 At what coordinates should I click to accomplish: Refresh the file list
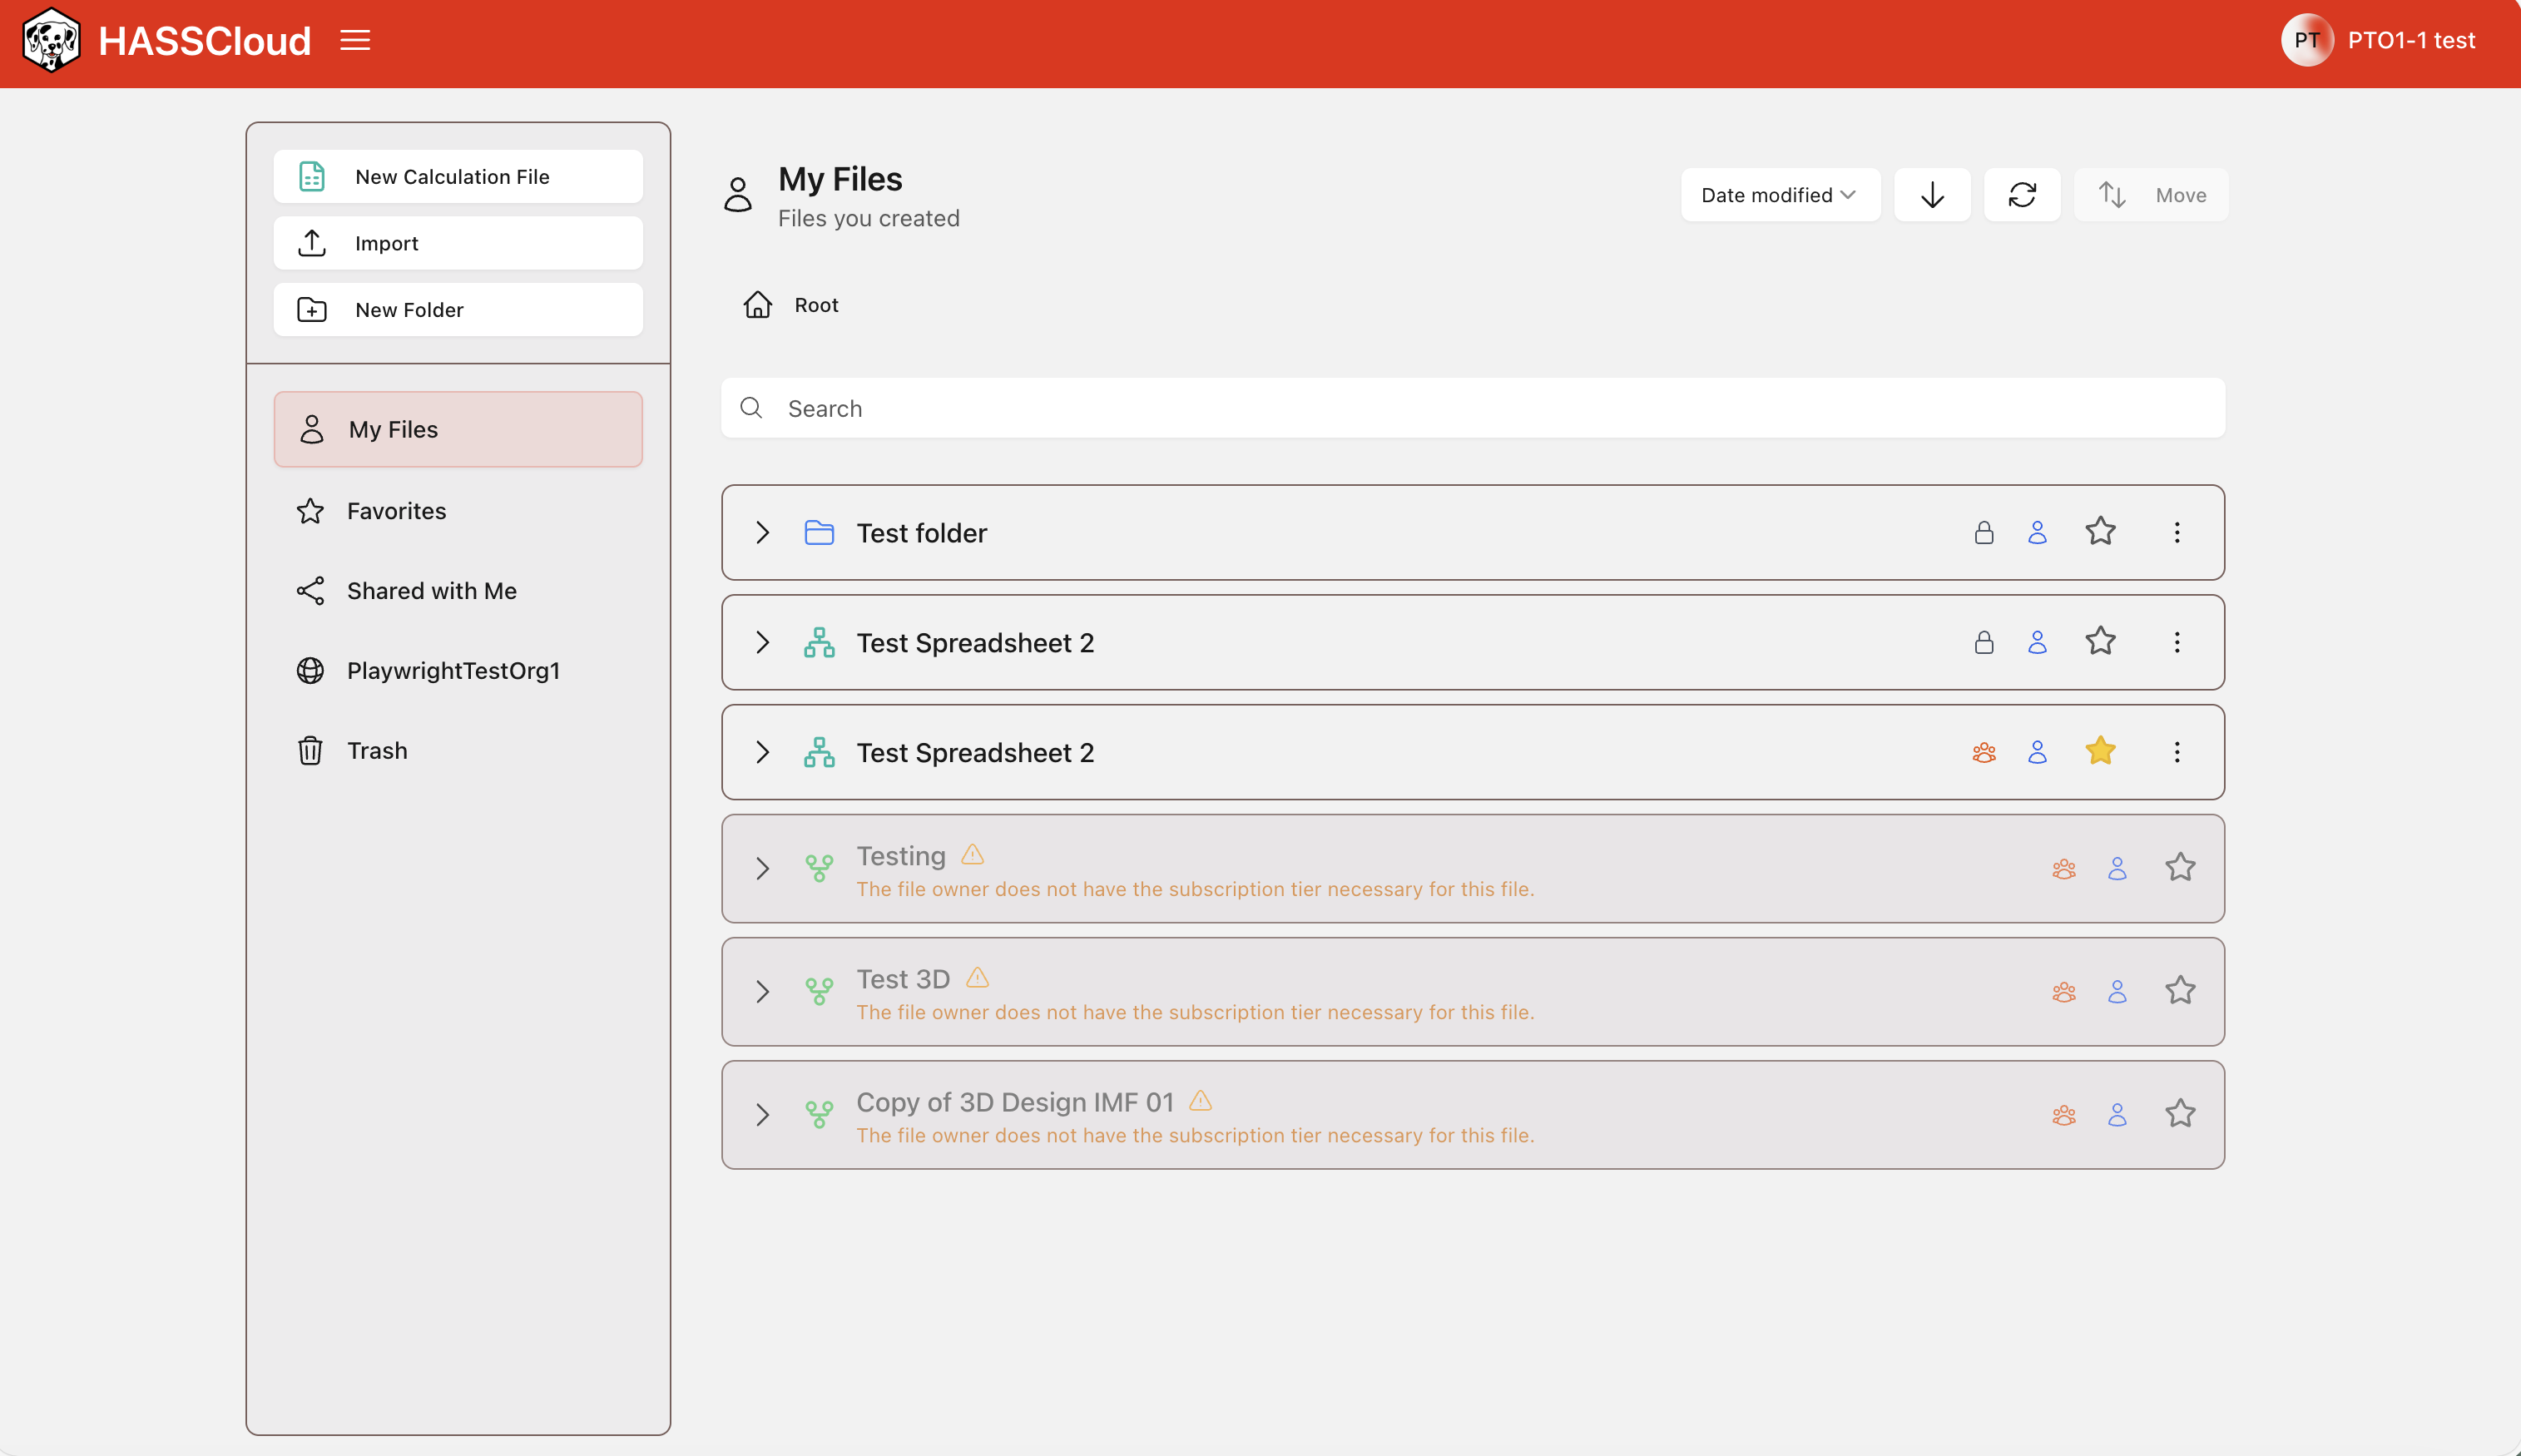(2021, 195)
